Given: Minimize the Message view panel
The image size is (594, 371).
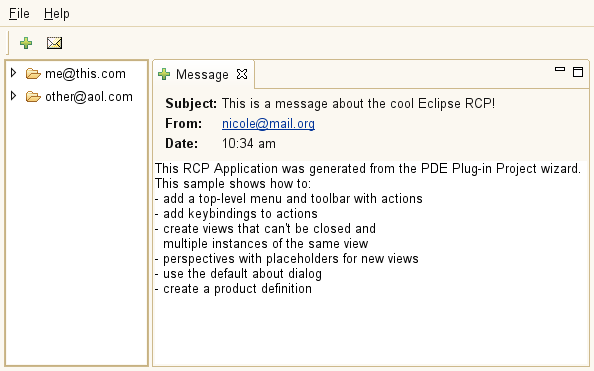Looking at the screenshot, I should coord(560,69).
